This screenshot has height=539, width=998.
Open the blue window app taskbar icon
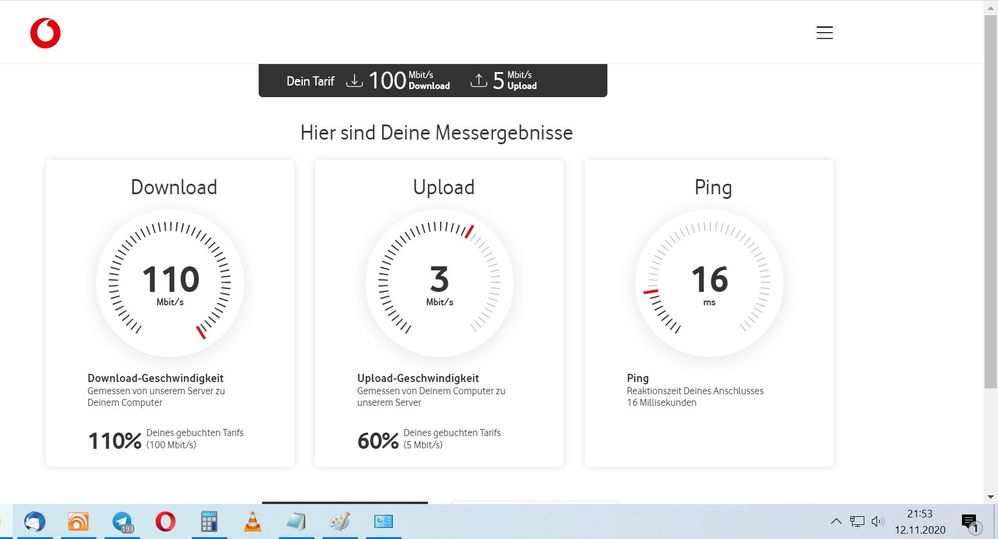[x=383, y=521]
